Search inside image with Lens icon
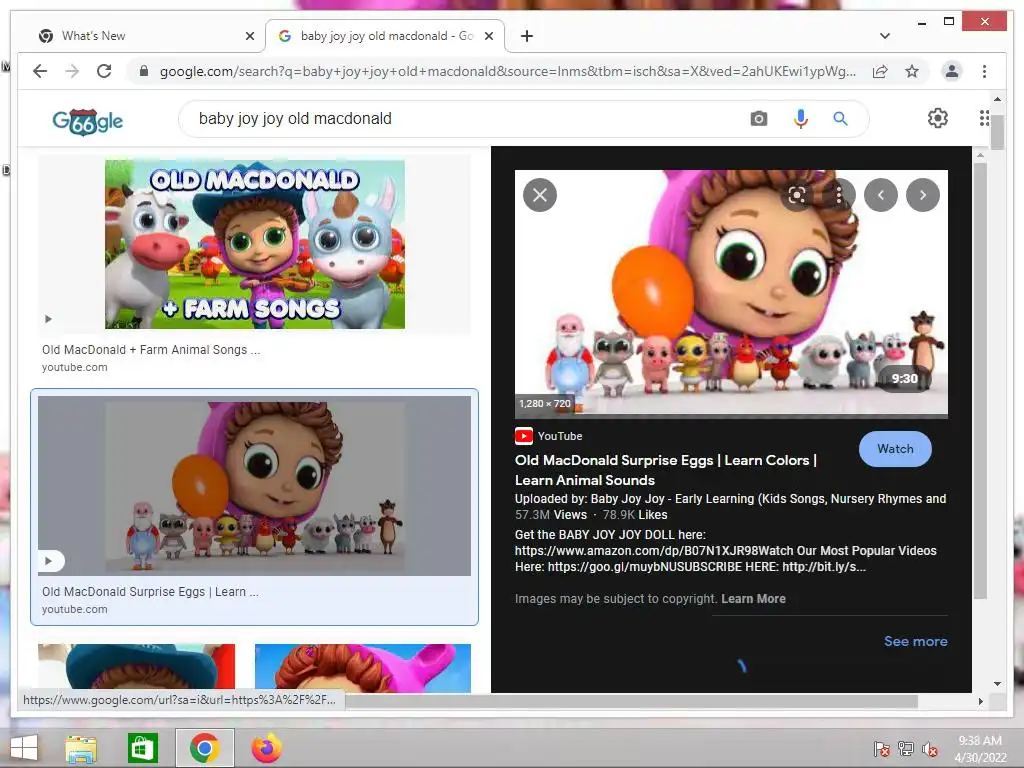This screenshot has height=768, width=1024. (x=797, y=195)
